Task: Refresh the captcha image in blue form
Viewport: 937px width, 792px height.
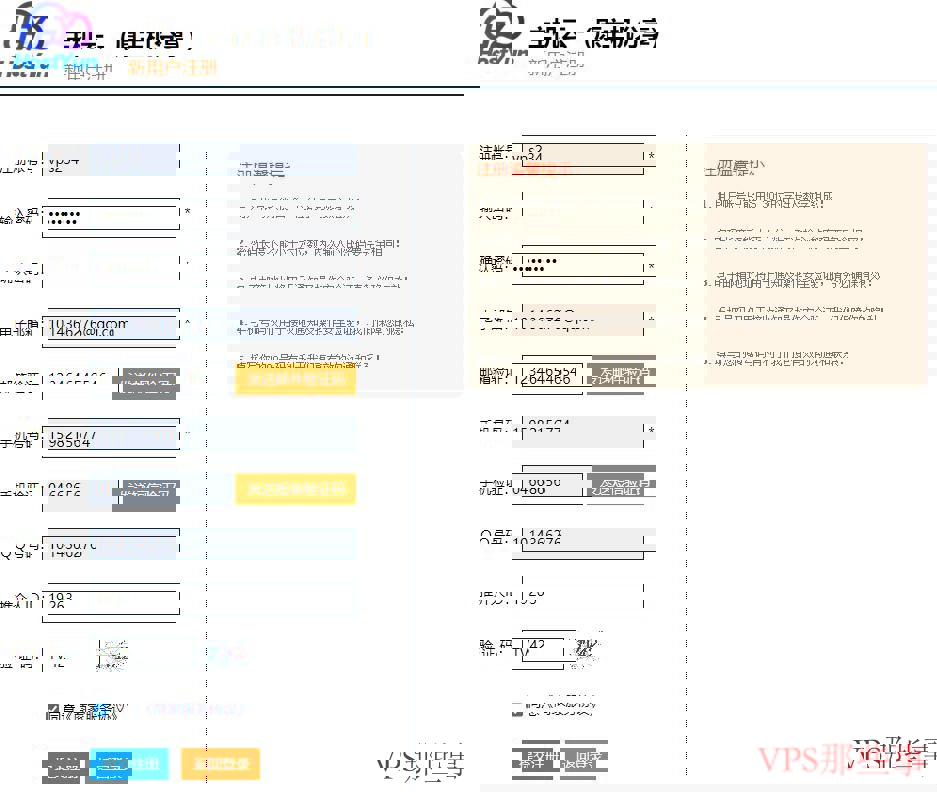Action: click(x=112, y=656)
